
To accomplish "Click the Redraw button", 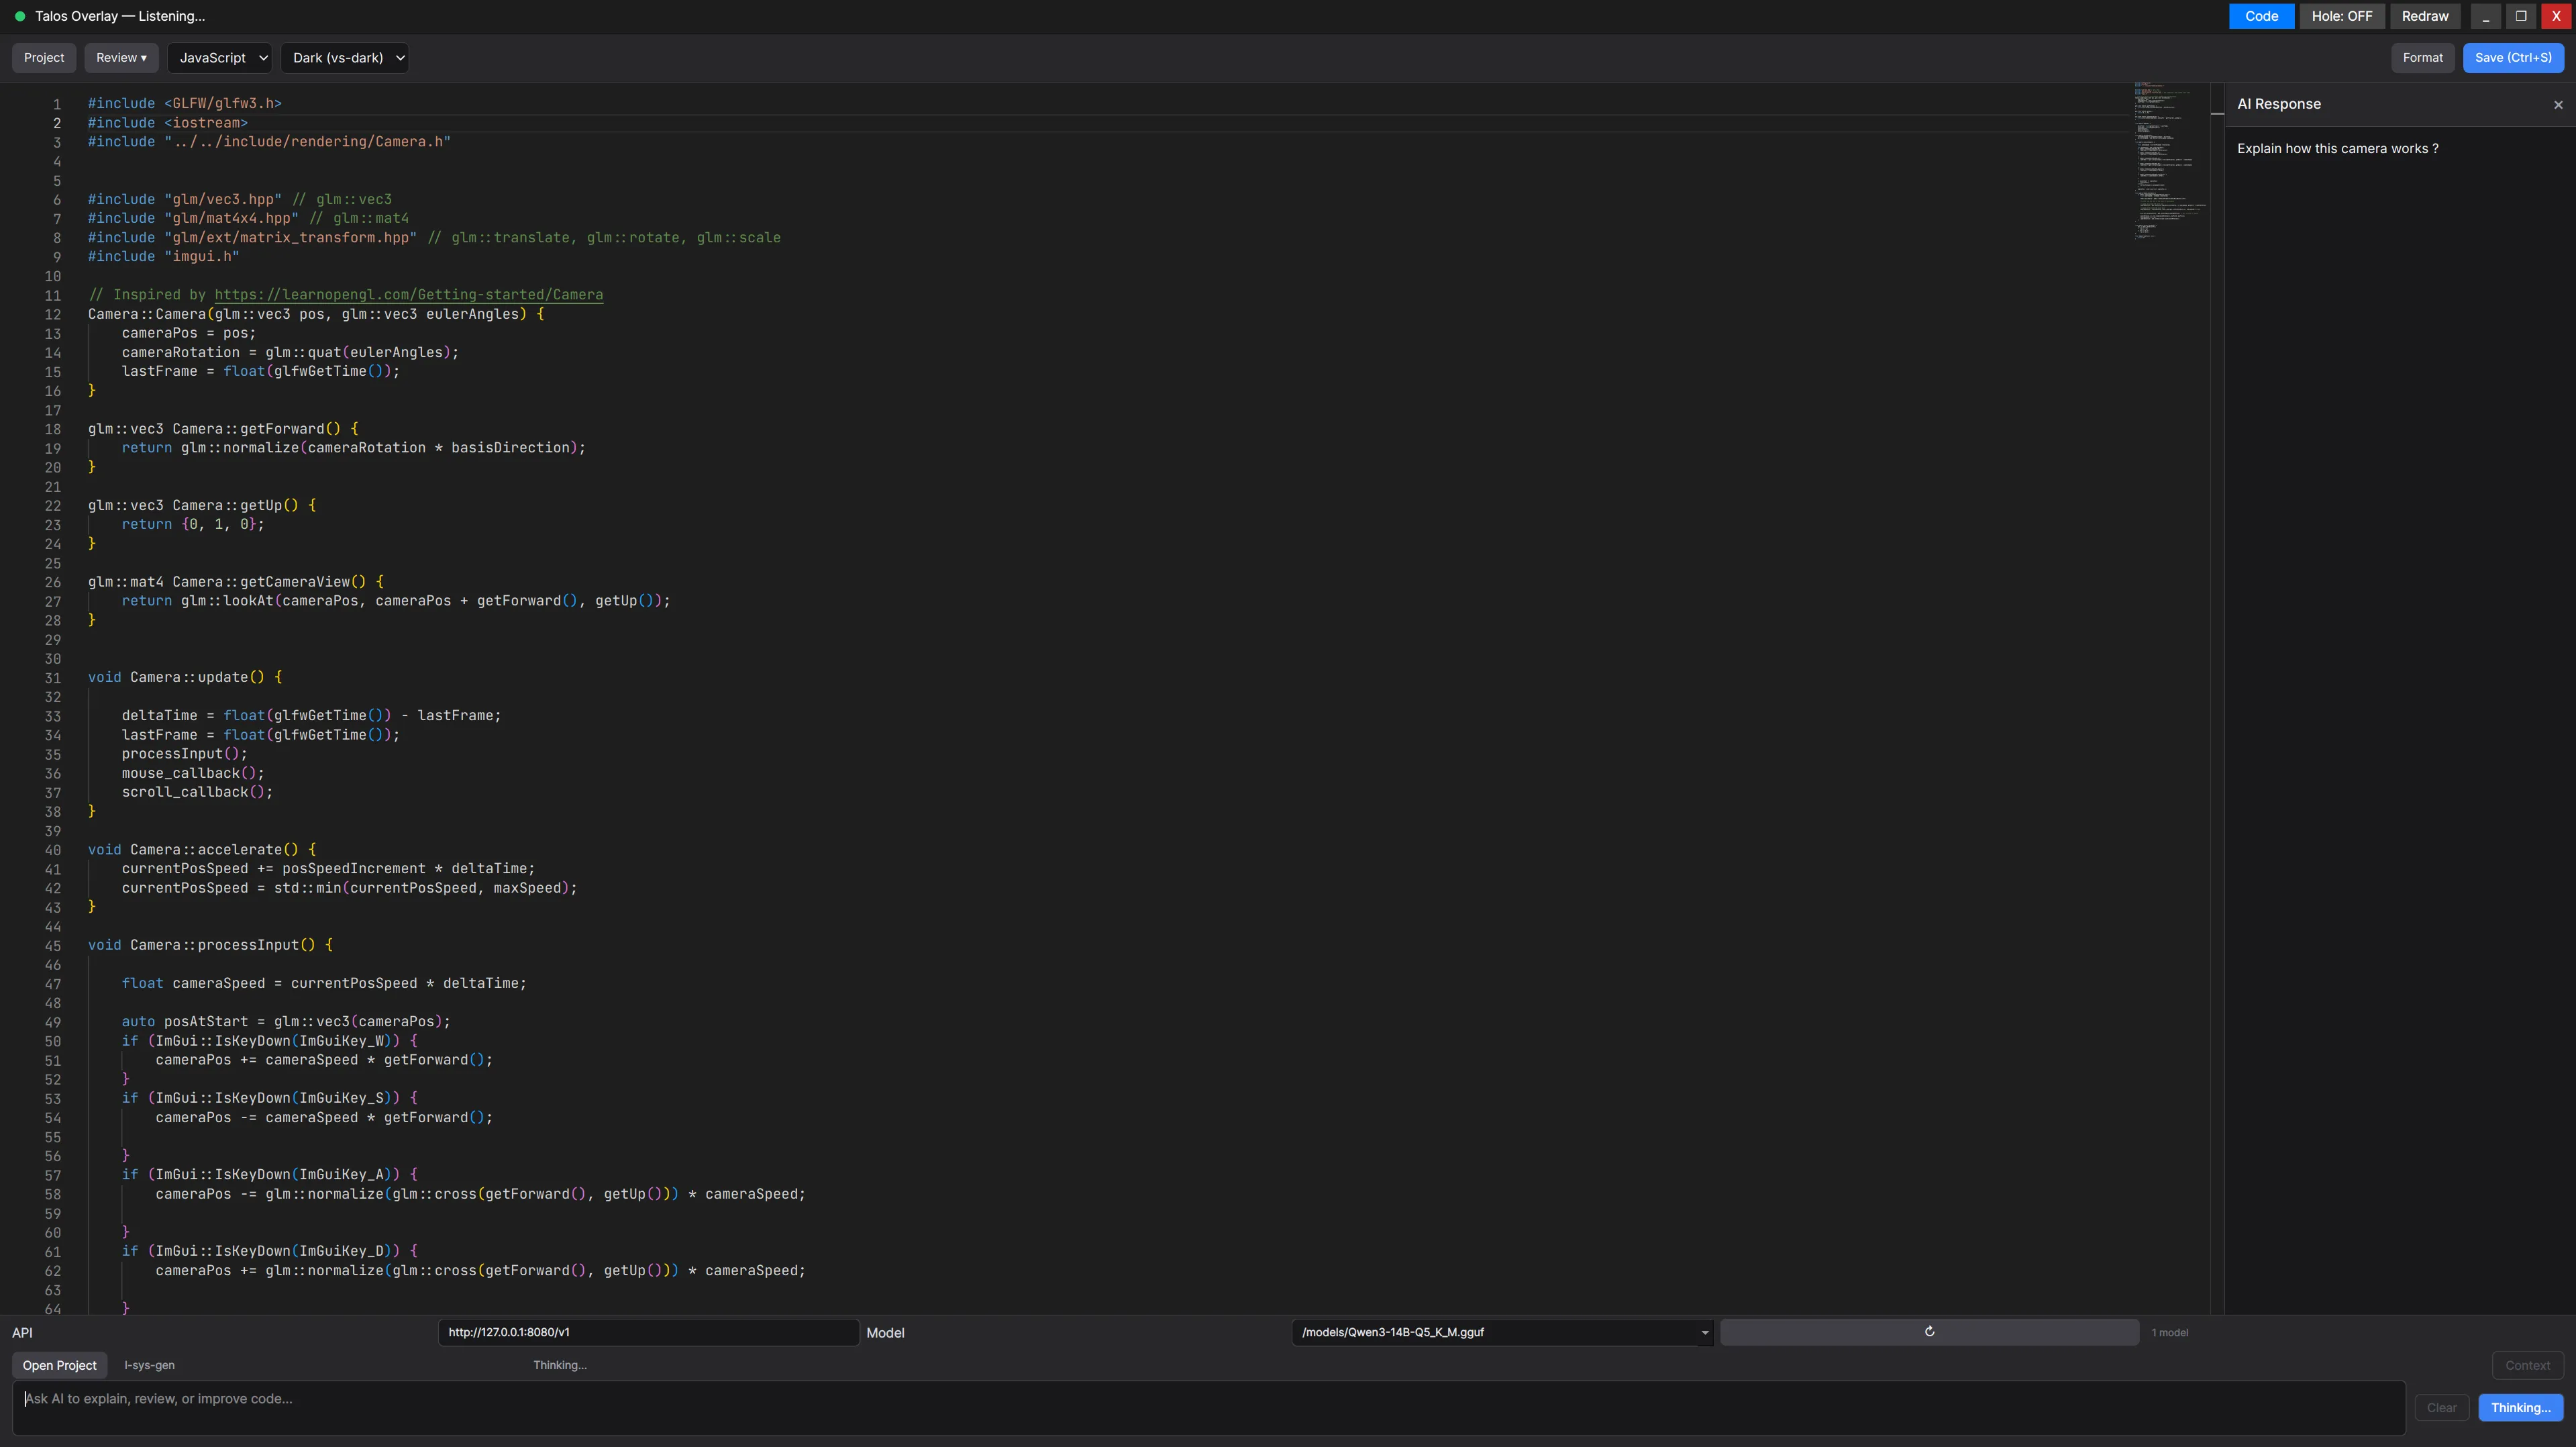I will click(x=2425, y=16).
